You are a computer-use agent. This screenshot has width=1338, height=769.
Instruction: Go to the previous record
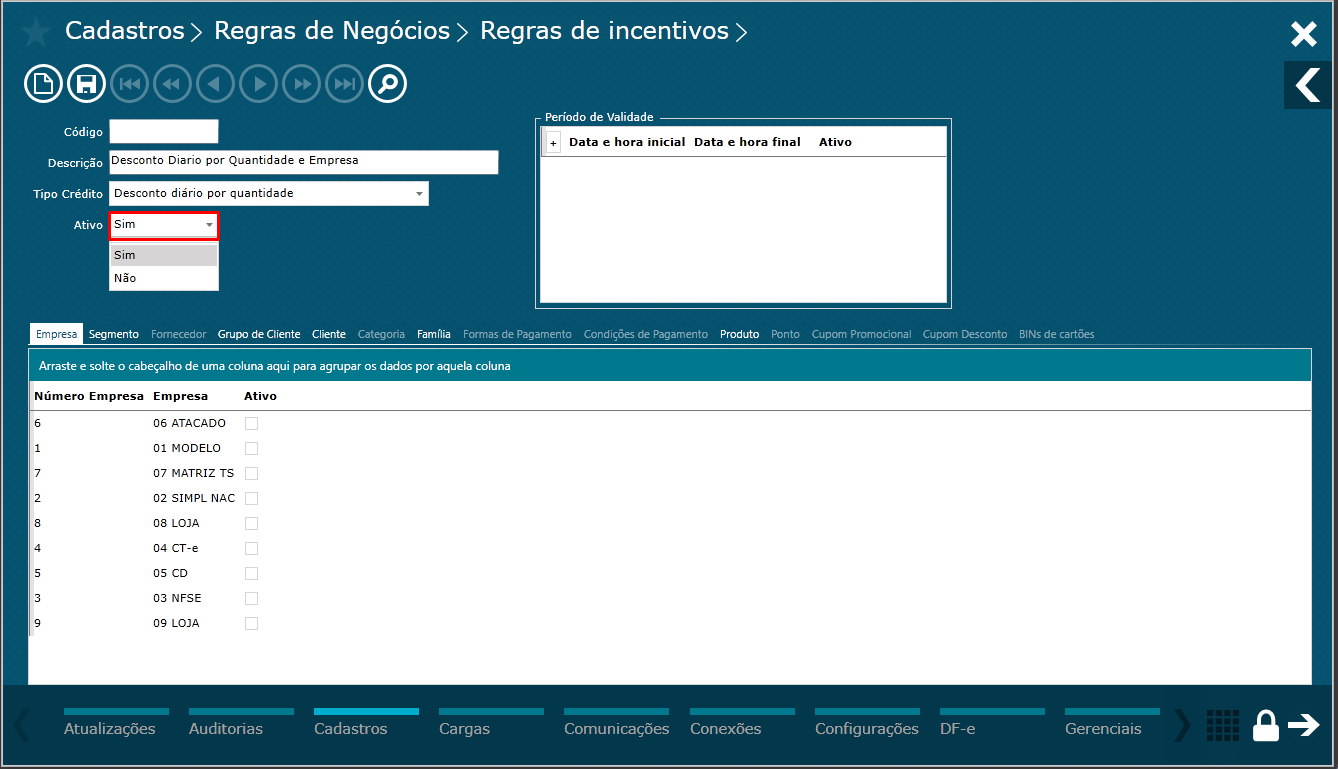tap(216, 84)
